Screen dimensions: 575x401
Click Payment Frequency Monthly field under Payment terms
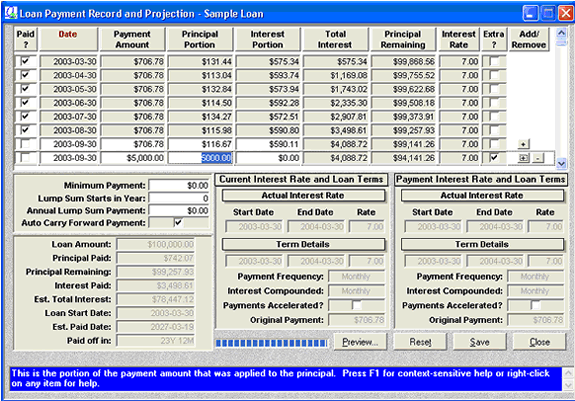(535, 276)
